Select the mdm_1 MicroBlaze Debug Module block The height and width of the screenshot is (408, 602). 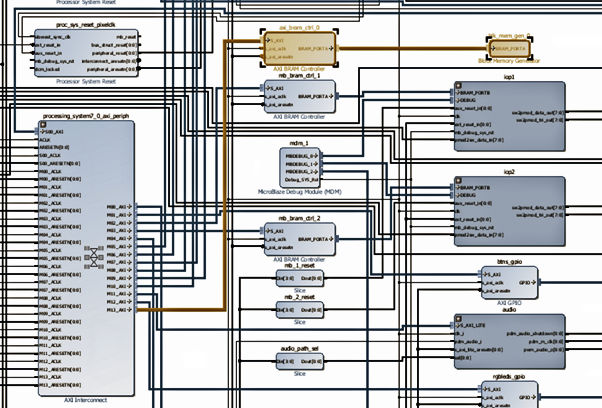coord(300,167)
